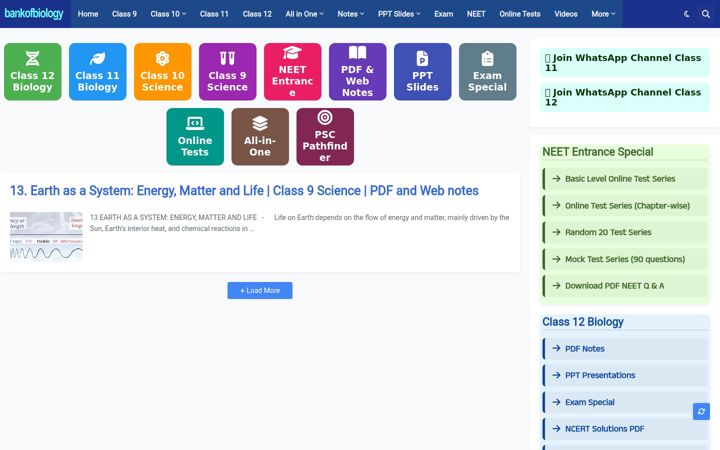Click arrow icon beside Class 12 PDF Notes
The width and height of the screenshot is (720, 450).
coord(556,349)
